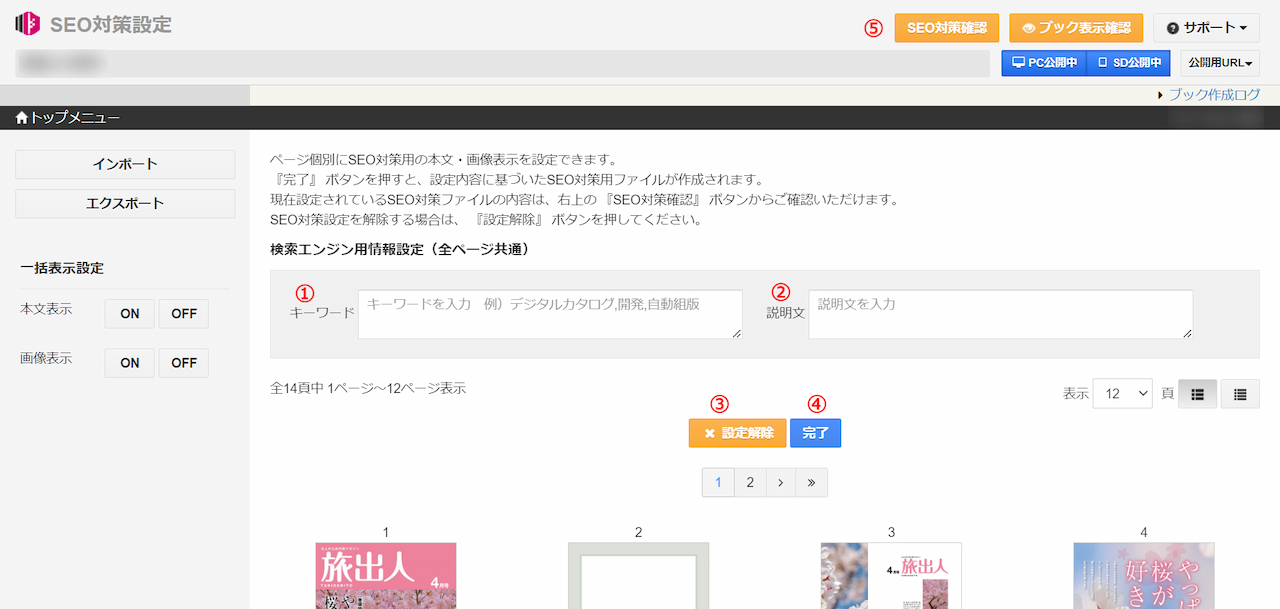Click the home icon beside トップメニュー

(19, 117)
